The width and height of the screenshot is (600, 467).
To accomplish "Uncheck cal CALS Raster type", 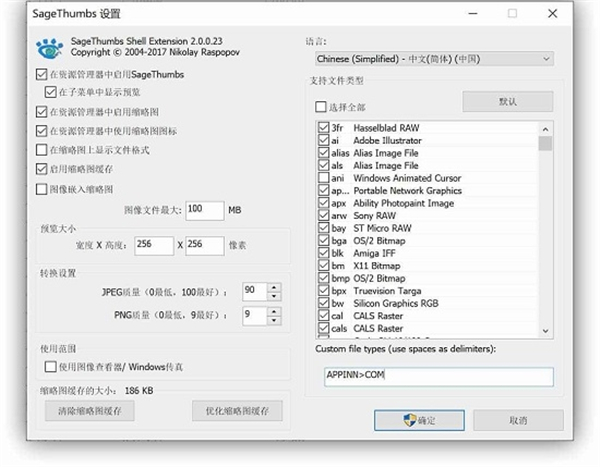I will (324, 315).
